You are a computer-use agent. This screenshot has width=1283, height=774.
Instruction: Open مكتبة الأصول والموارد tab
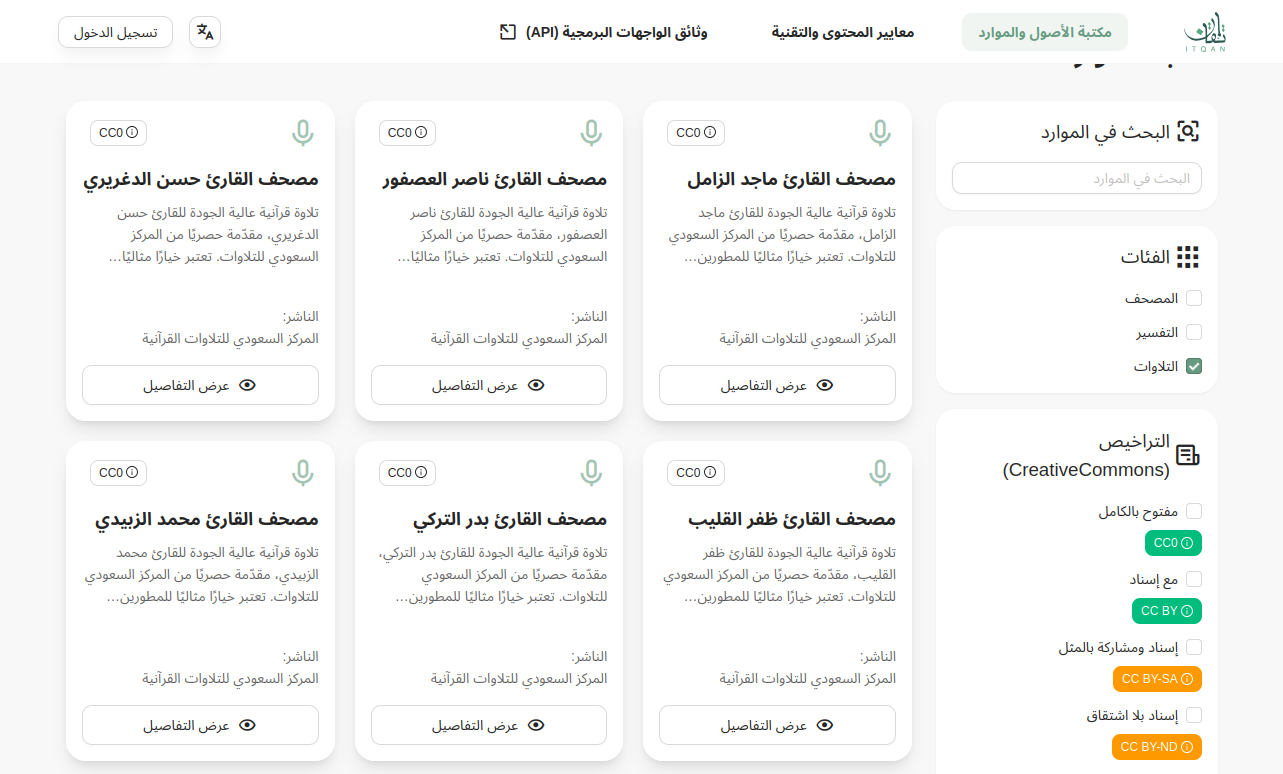(x=1044, y=32)
